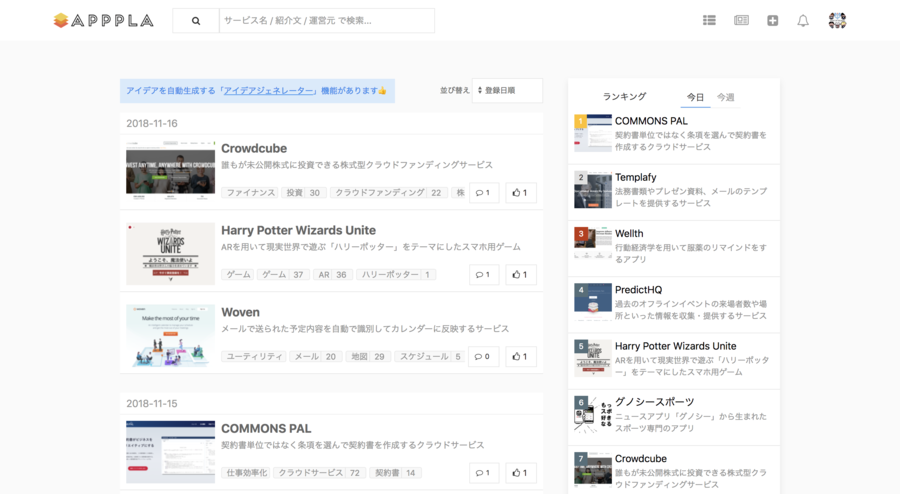Open the news card icon in header
This screenshot has width=900, height=494.
[x=741, y=21]
